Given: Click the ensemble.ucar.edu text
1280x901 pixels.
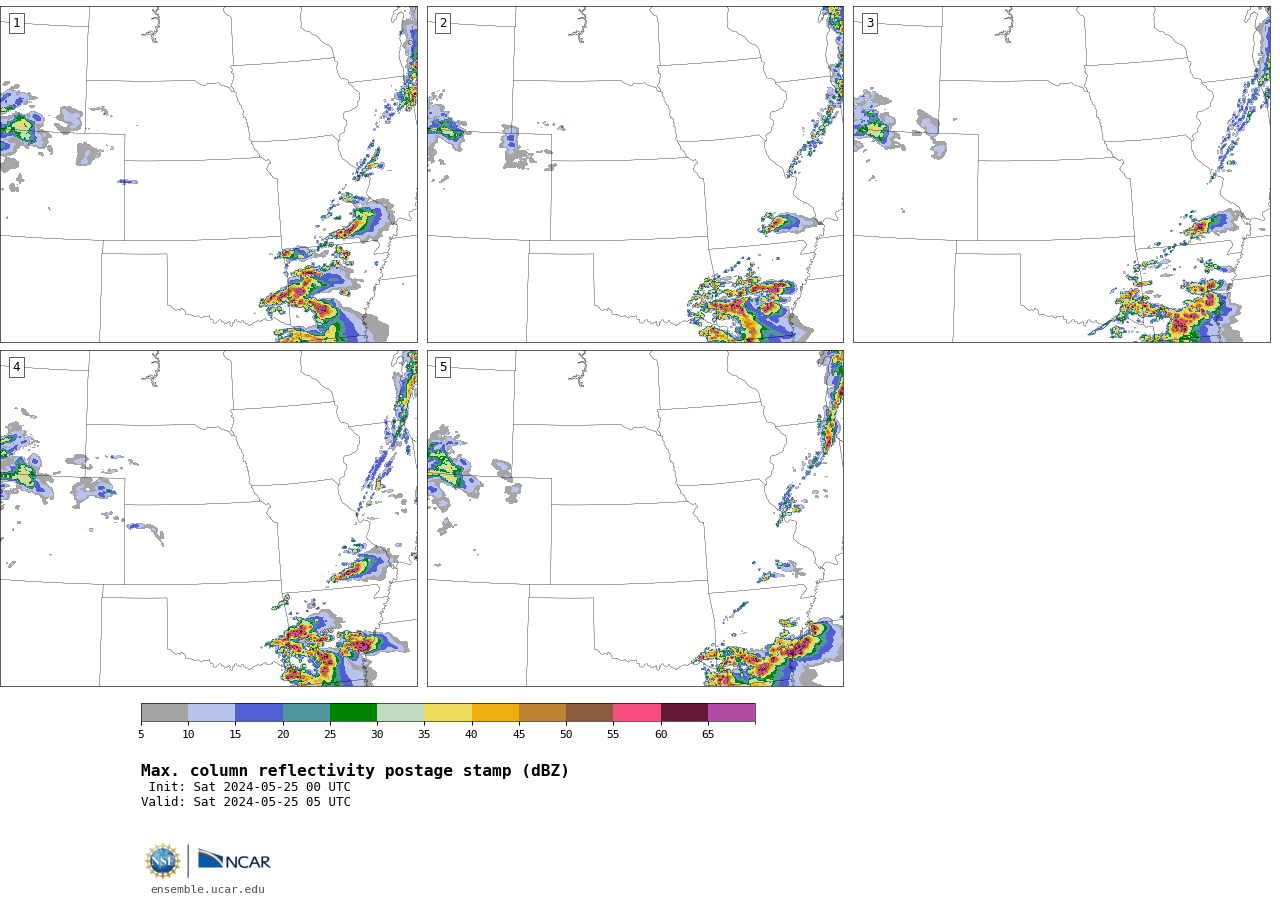Looking at the screenshot, I should (x=208, y=889).
